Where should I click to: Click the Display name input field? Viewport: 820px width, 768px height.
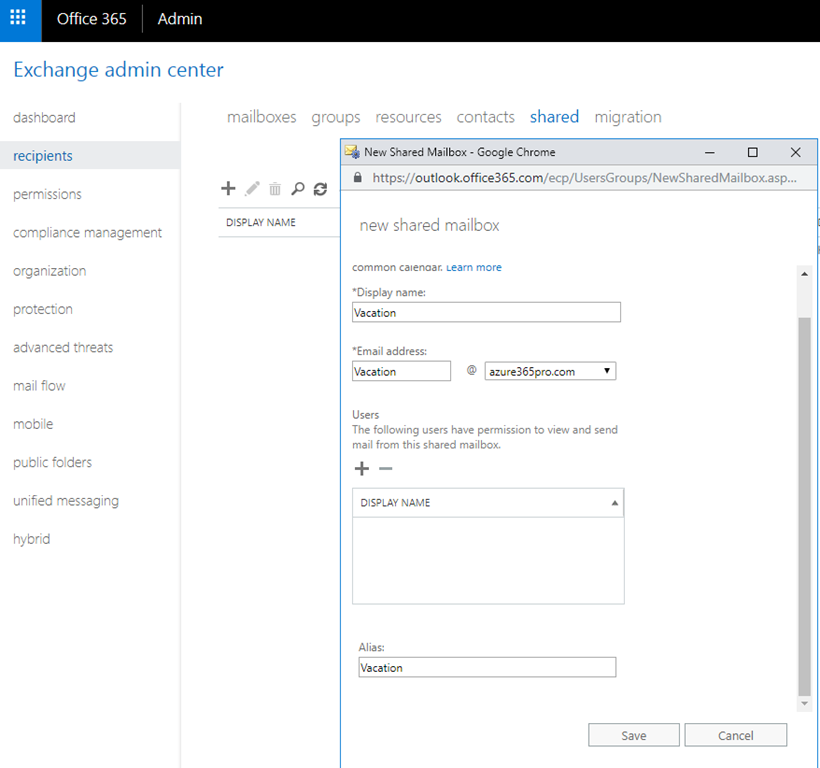[486, 312]
